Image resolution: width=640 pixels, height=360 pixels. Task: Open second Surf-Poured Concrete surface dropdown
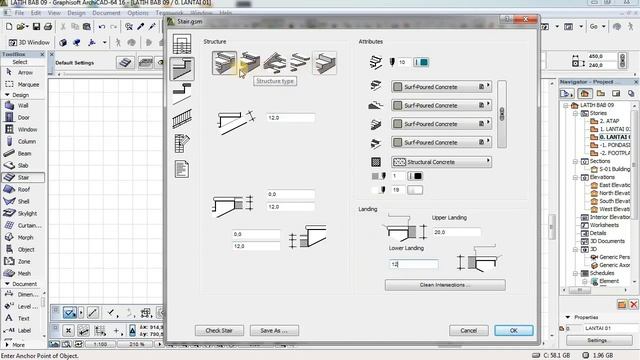click(441, 105)
